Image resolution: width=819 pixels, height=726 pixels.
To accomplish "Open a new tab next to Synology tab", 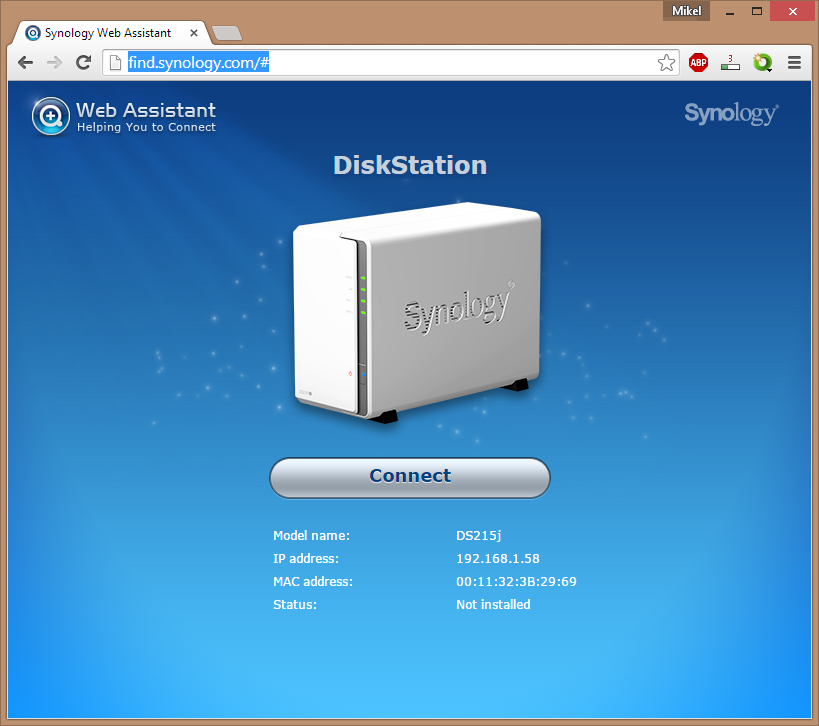I will click(x=227, y=33).
